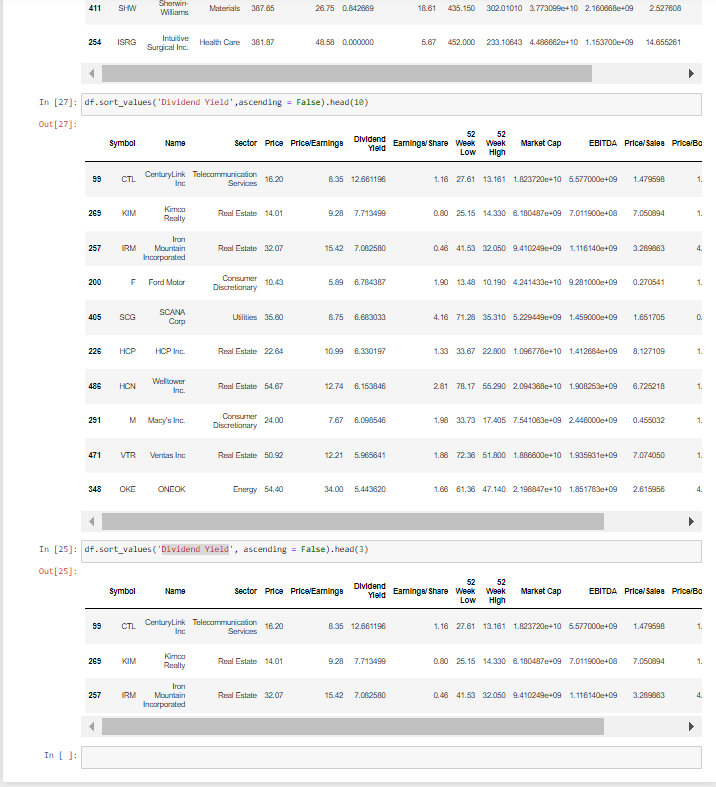Click the topmost table horizontal scrollbar thumb

point(347,73)
